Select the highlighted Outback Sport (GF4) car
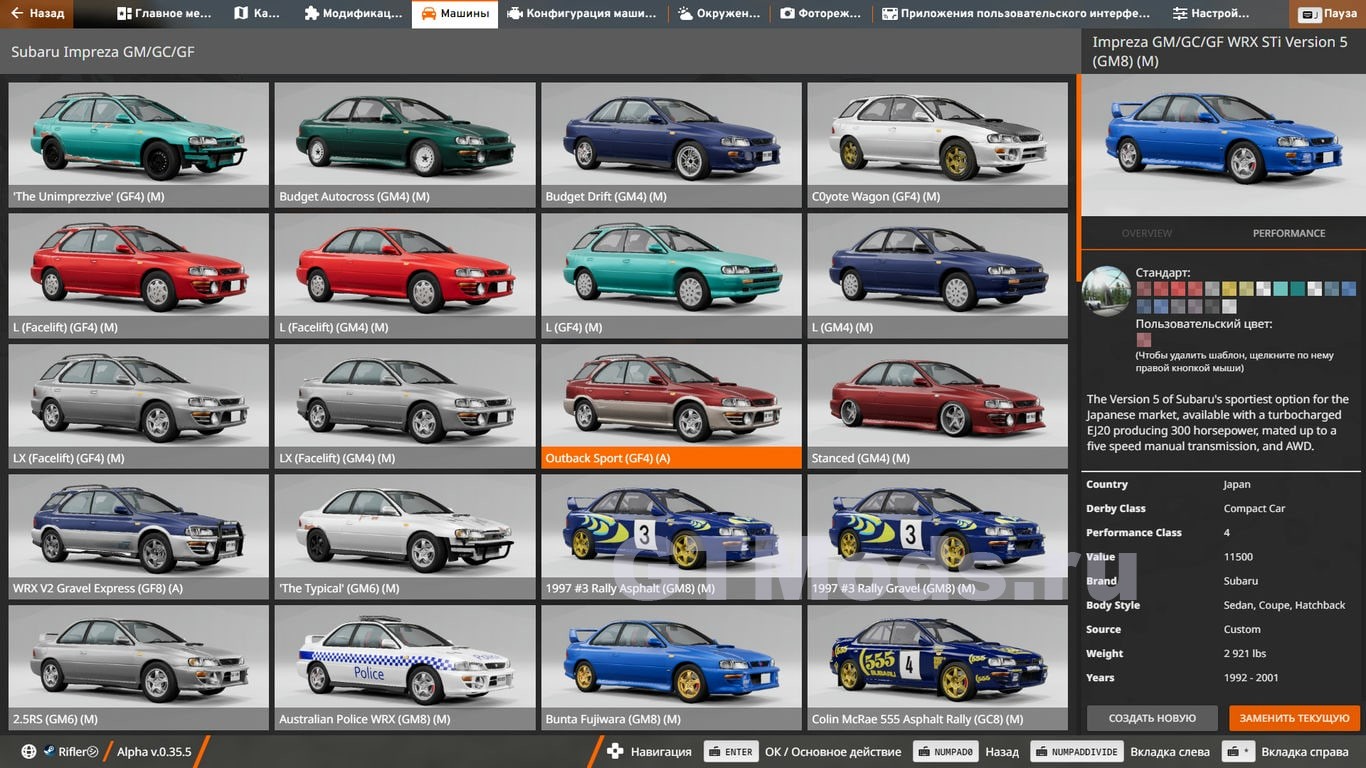 tap(671, 407)
